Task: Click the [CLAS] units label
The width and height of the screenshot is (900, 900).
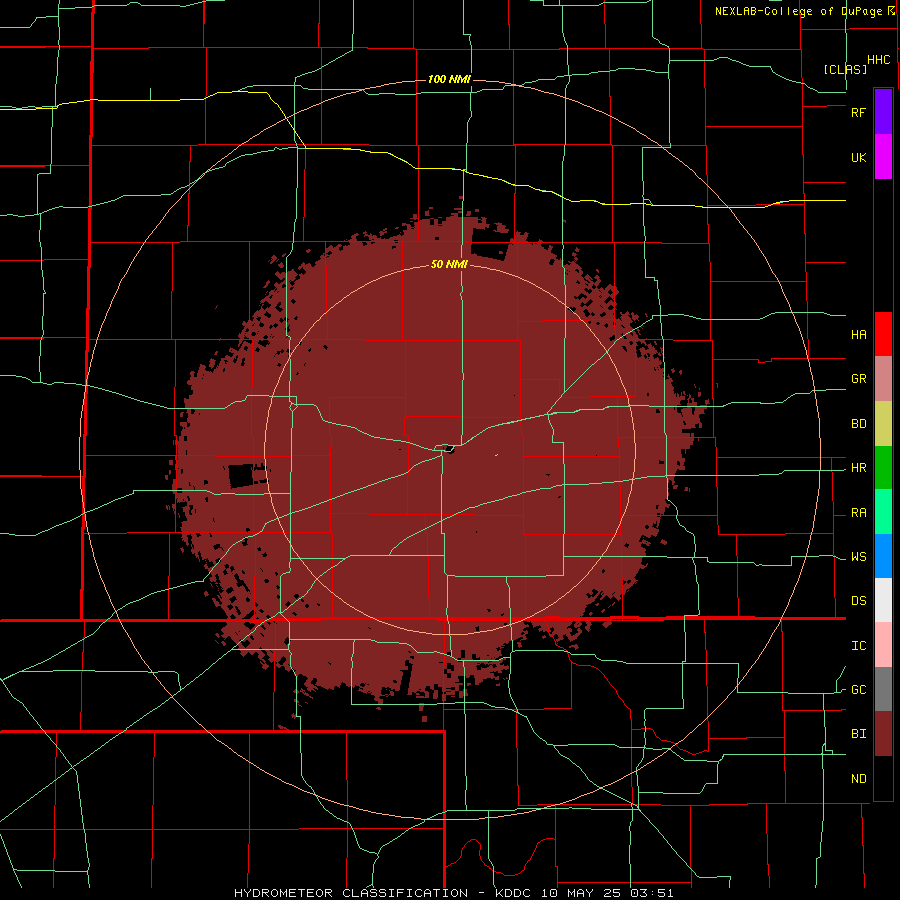Action: coord(845,69)
